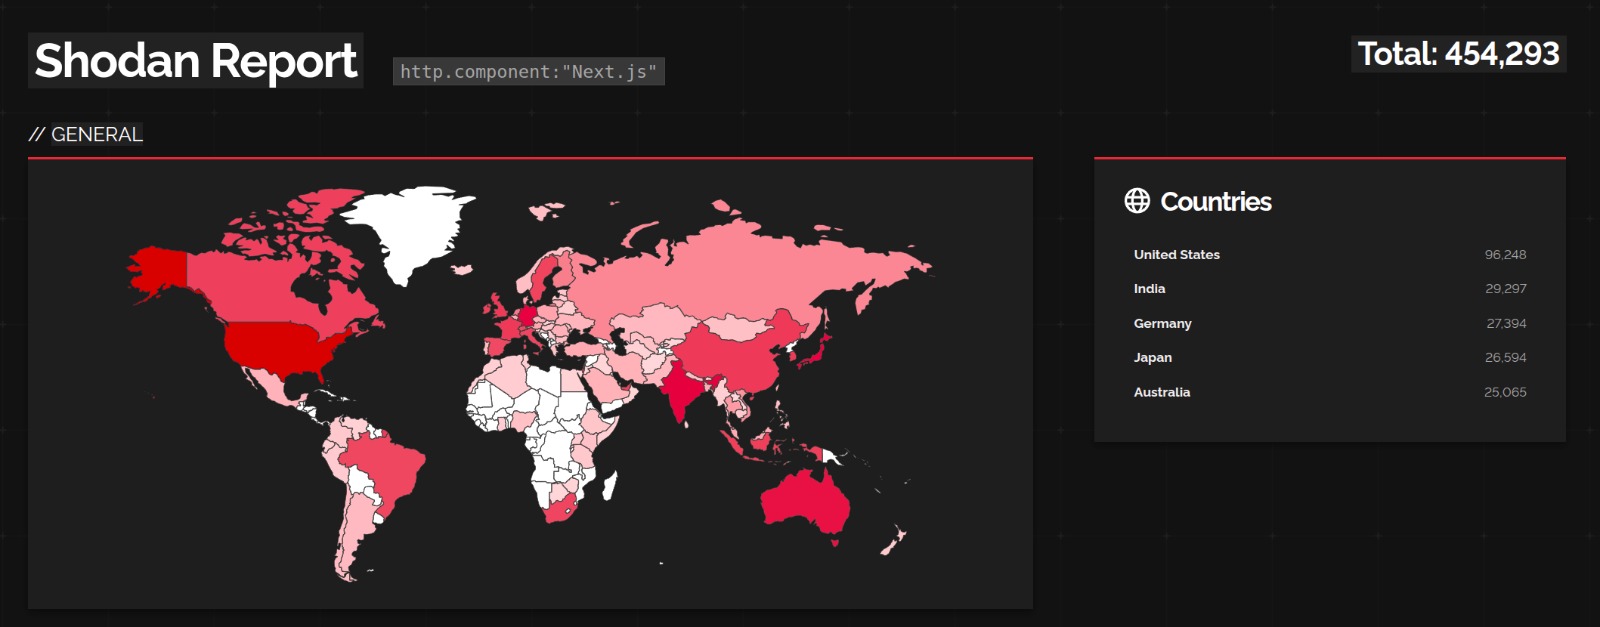Click the Total: 454,293 counter

(x=1458, y=54)
